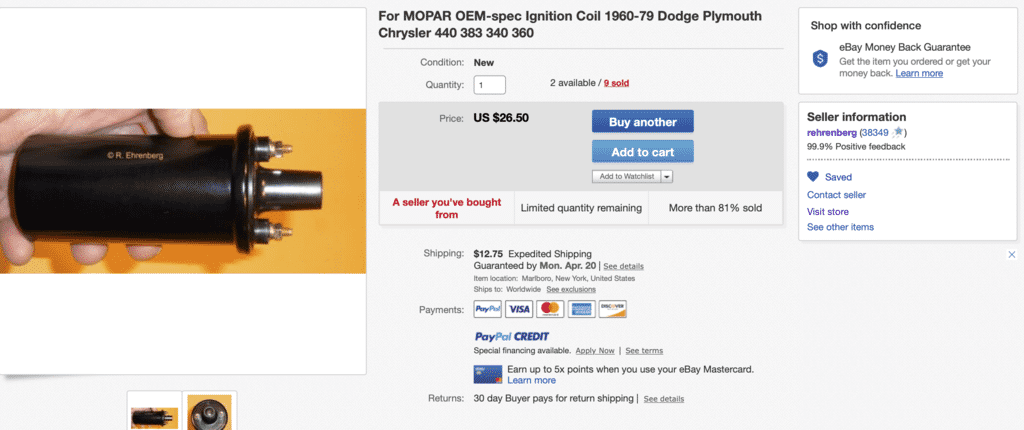1024x430 pixels.
Task: Click the Discover card icon
Action: click(x=612, y=309)
